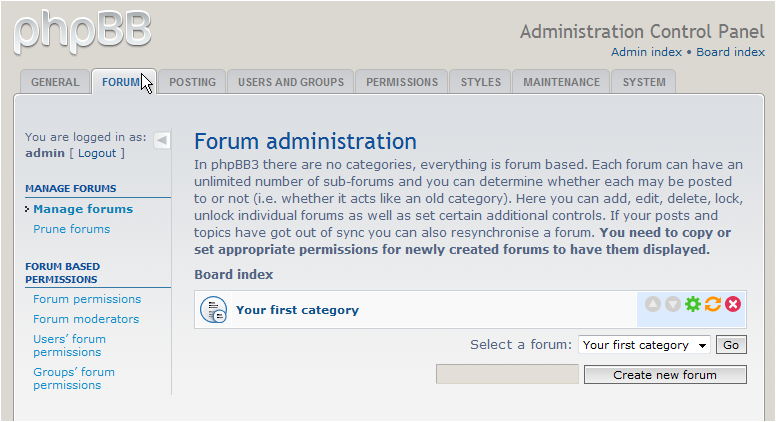Screen dimensions: 776x422
Task: Open Prune forums in sidebar
Action: pyautogui.click(x=72, y=229)
